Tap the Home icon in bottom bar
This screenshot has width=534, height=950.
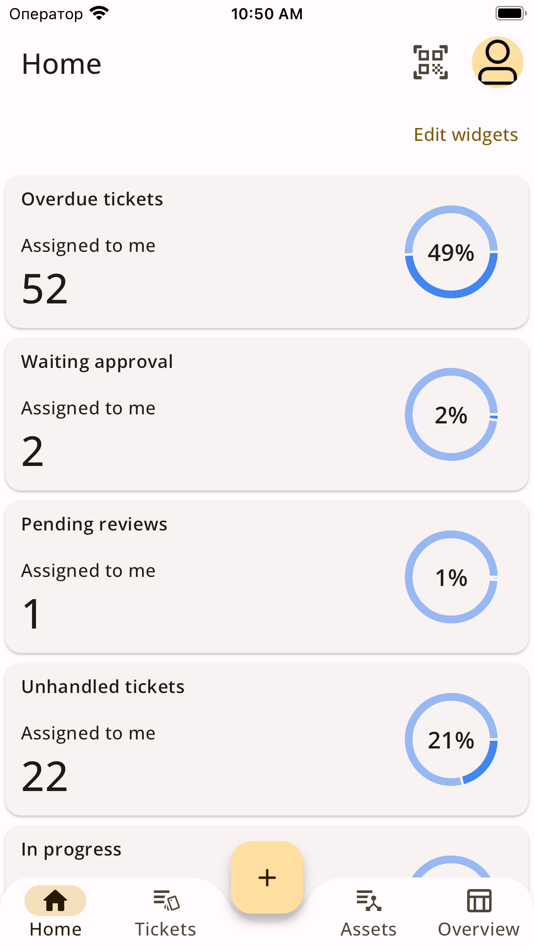(55, 900)
